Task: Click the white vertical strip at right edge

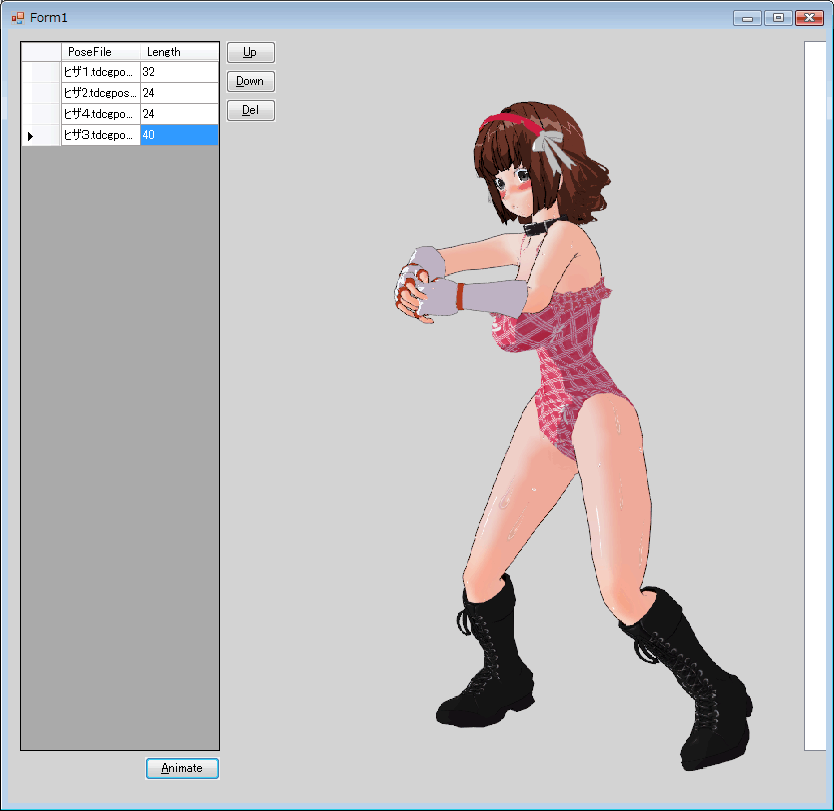Action: tap(815, 395)
